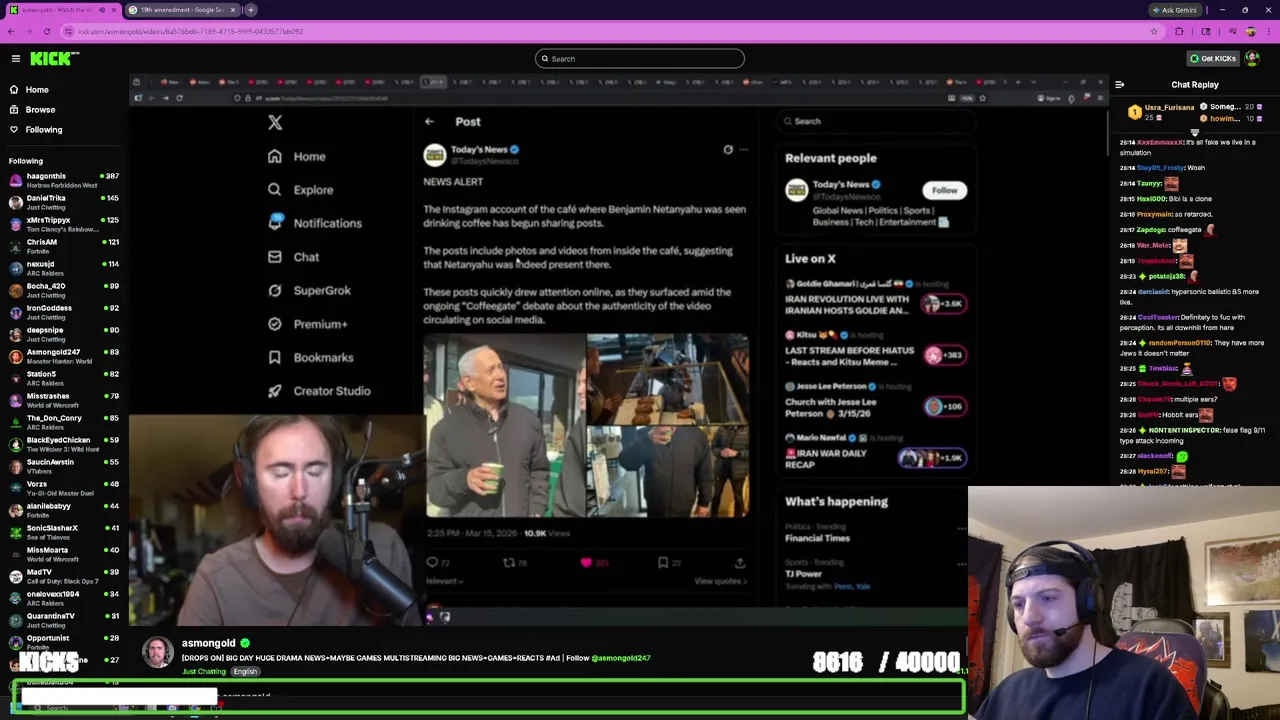Switch to the 19th amendment Google tab

pos(183,10)
